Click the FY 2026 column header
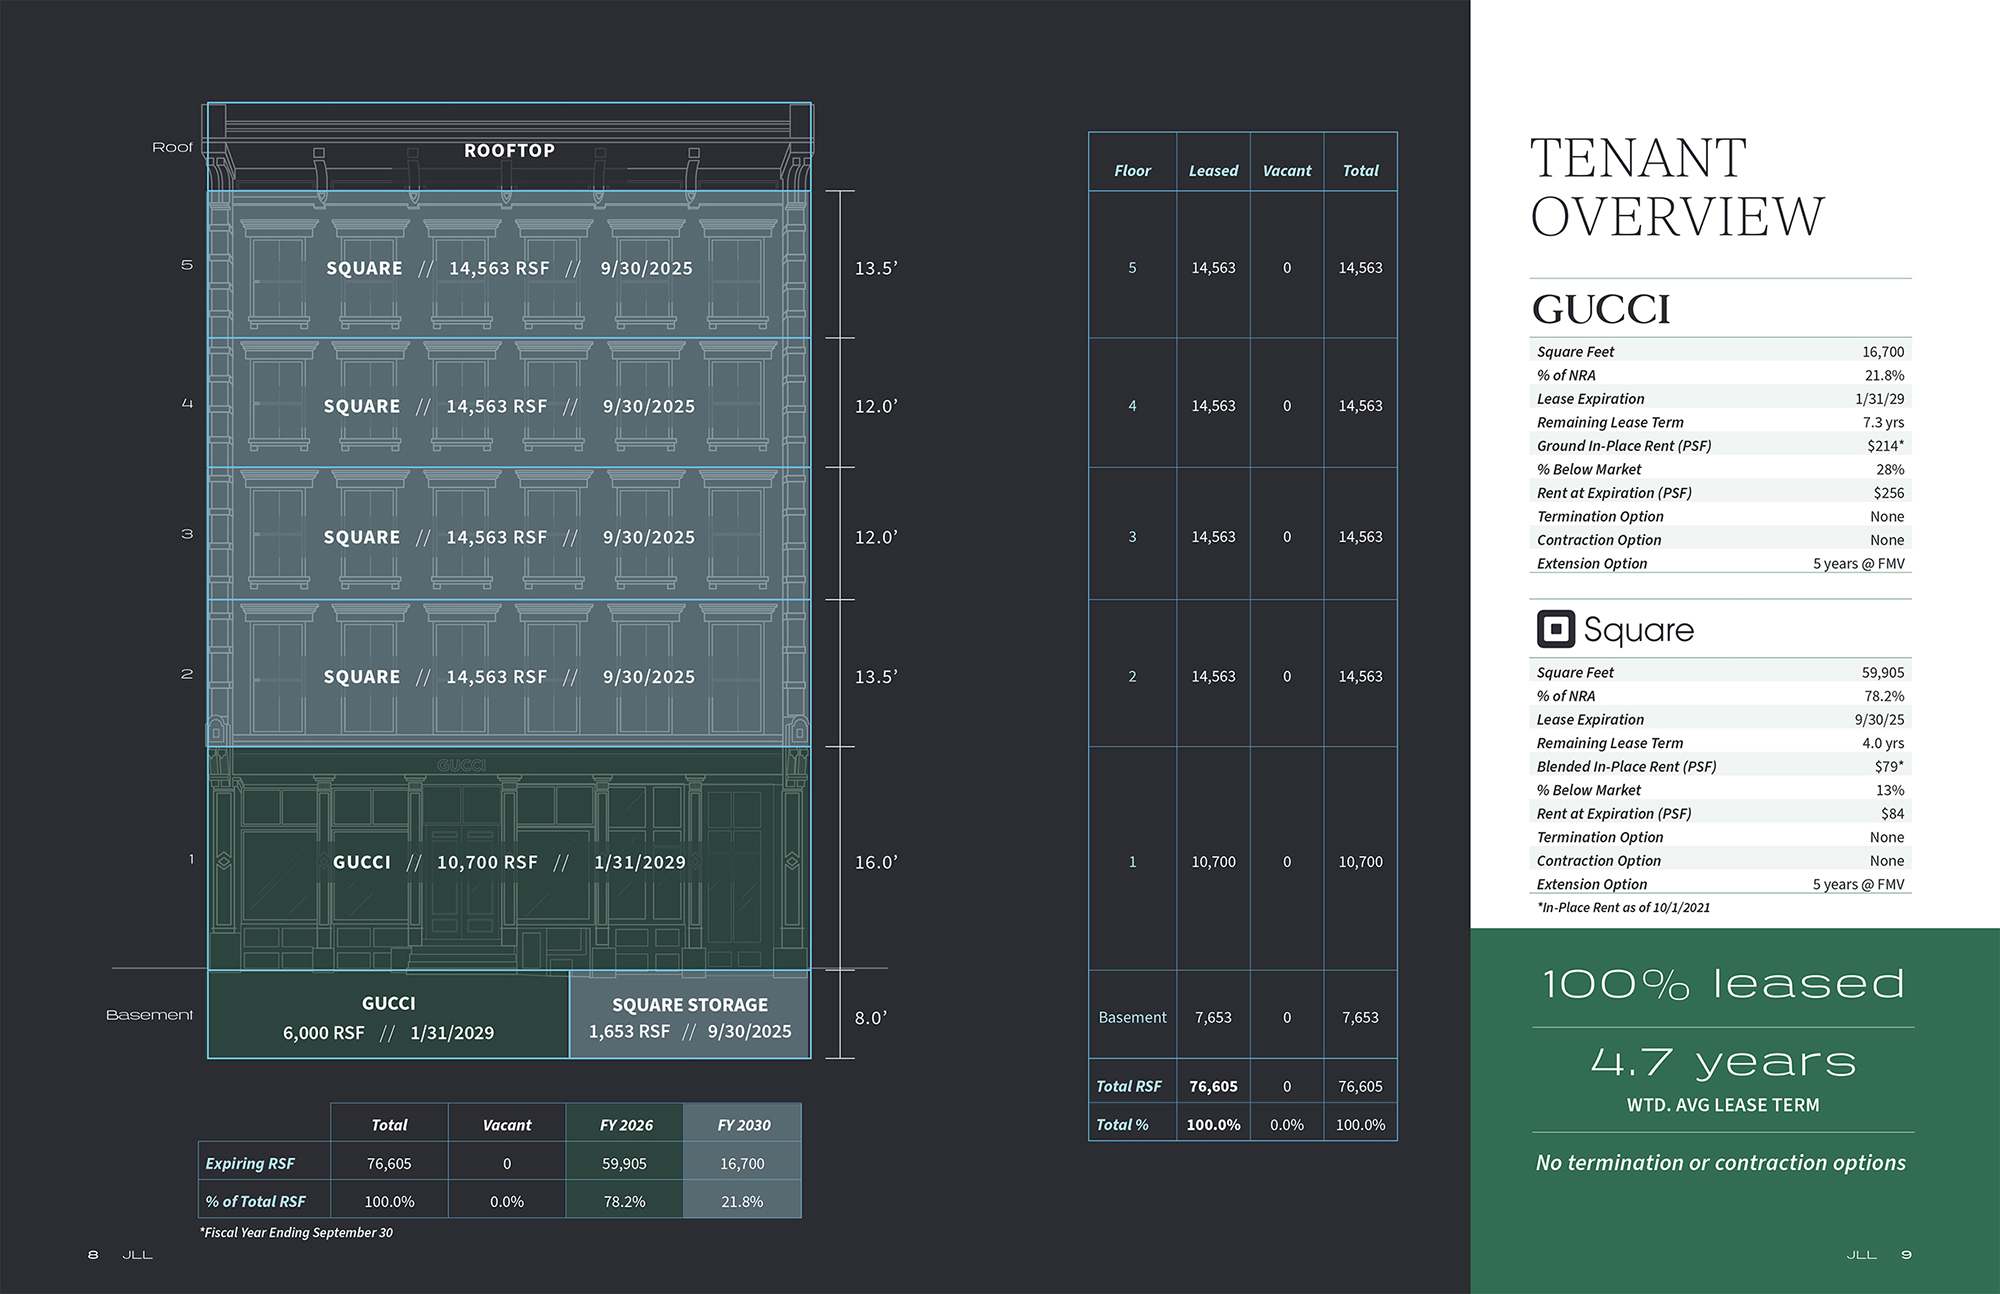Screen dimensions: 2000x1294 coord(626,1125)
